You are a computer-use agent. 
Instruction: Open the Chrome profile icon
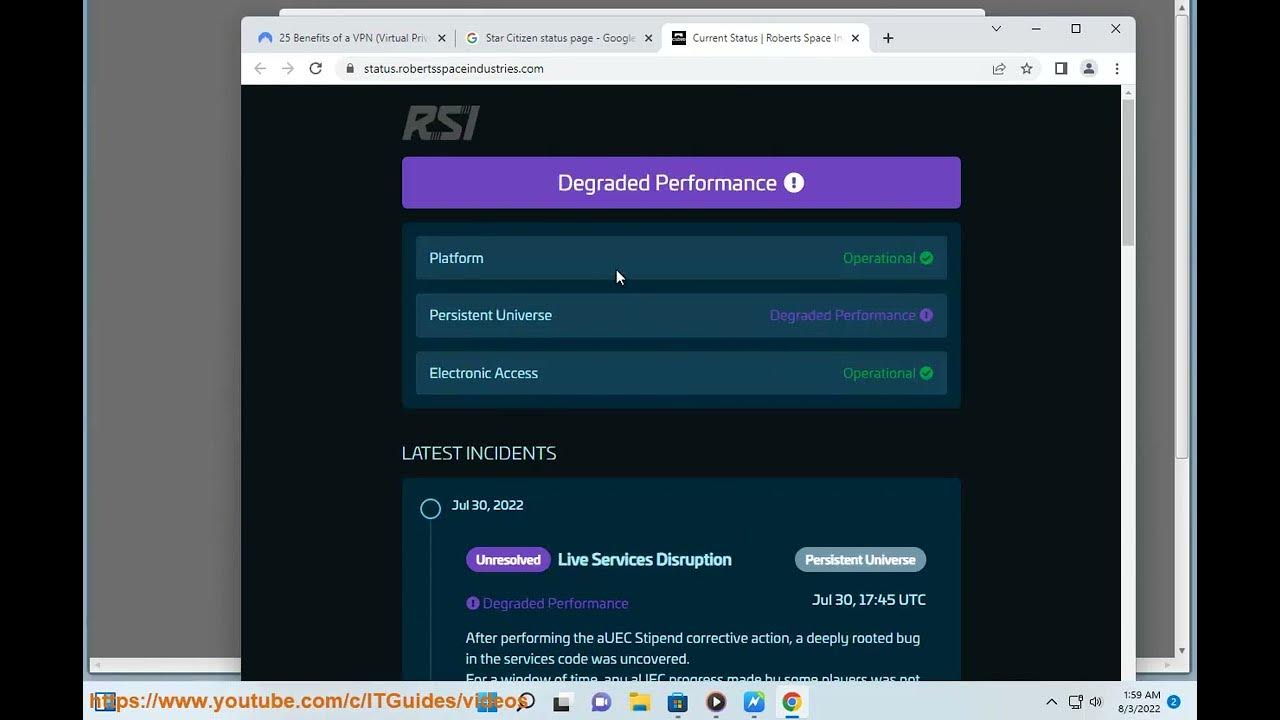1089,69
